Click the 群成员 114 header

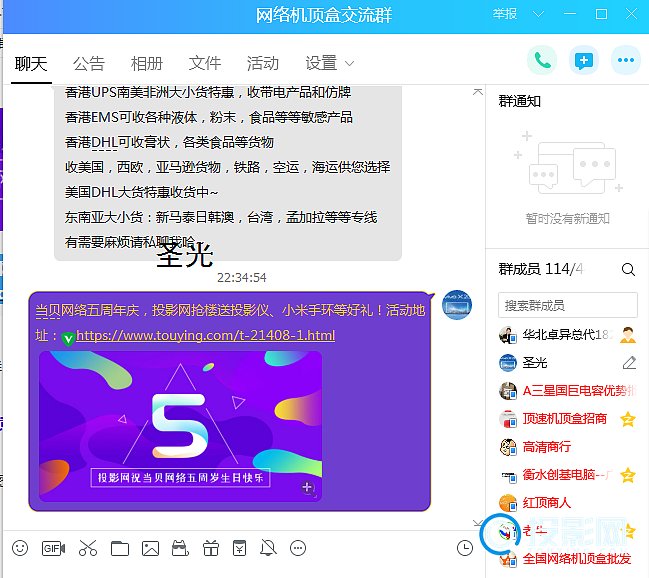(540, 269)
